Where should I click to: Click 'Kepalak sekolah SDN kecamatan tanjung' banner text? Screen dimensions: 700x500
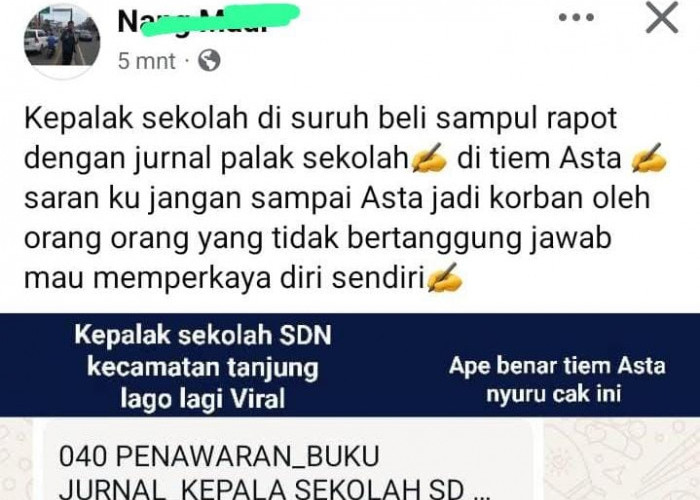point(203,351)
